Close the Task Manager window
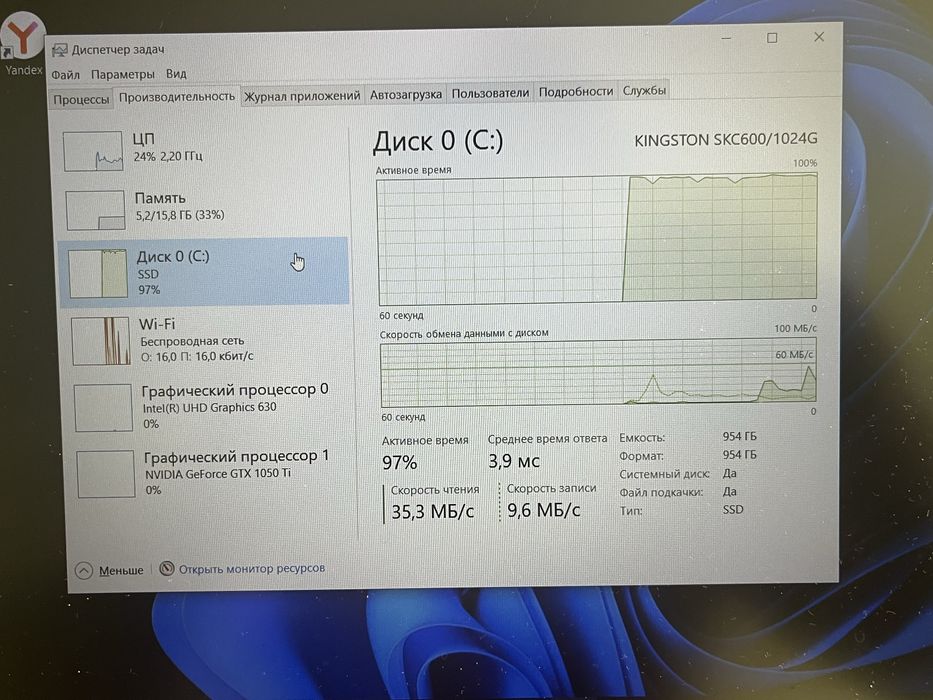933x700 pixels. tap(819, 37)
